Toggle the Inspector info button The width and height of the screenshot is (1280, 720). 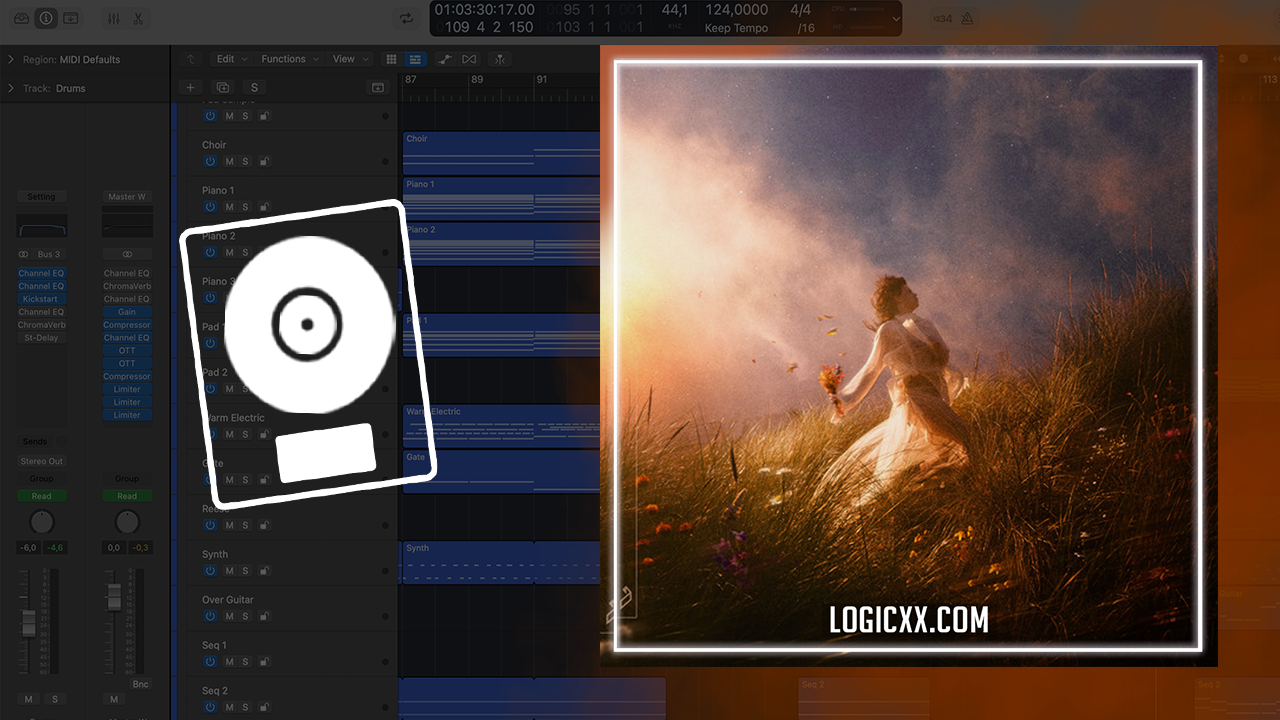point(46,18)
